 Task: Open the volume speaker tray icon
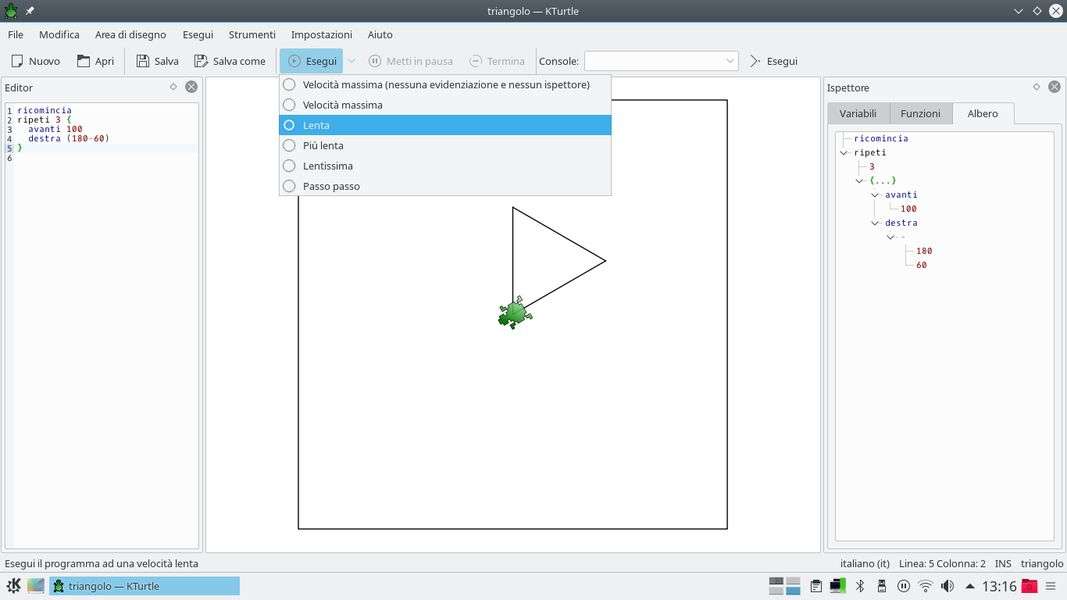click(x=947, y=586)
